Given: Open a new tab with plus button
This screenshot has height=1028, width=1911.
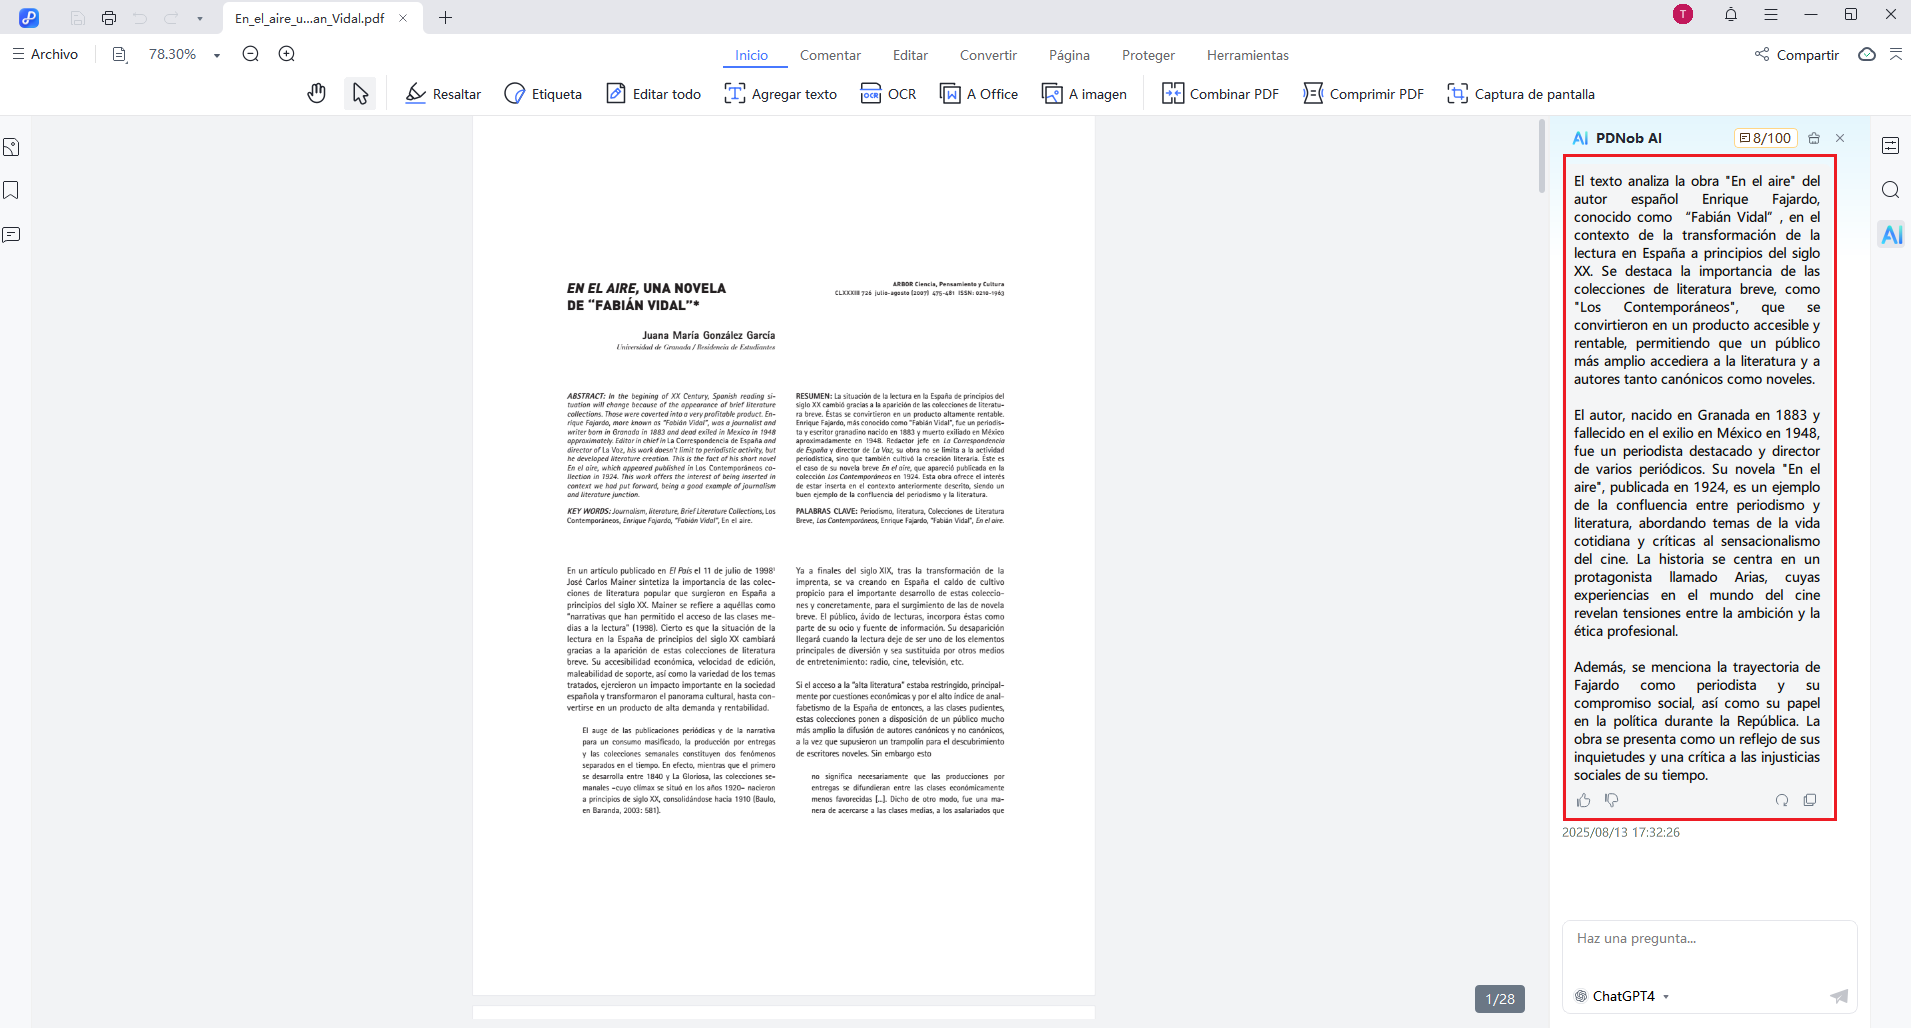Looking at the screenshot, I should [x=446, y=18].
